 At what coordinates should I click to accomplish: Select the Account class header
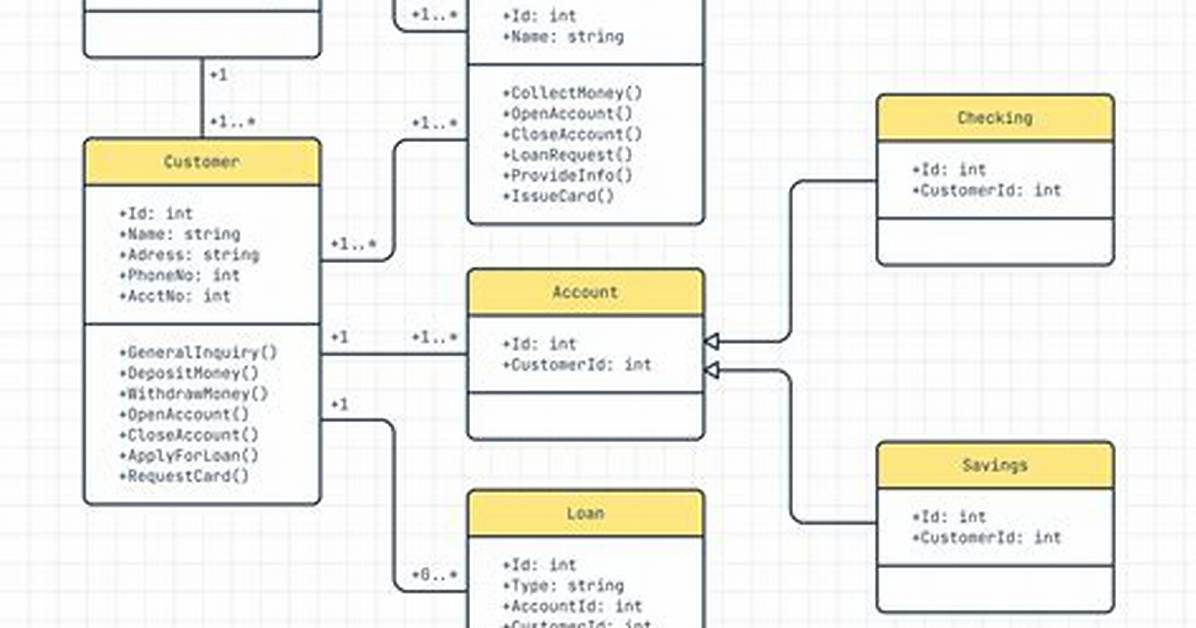586,292
